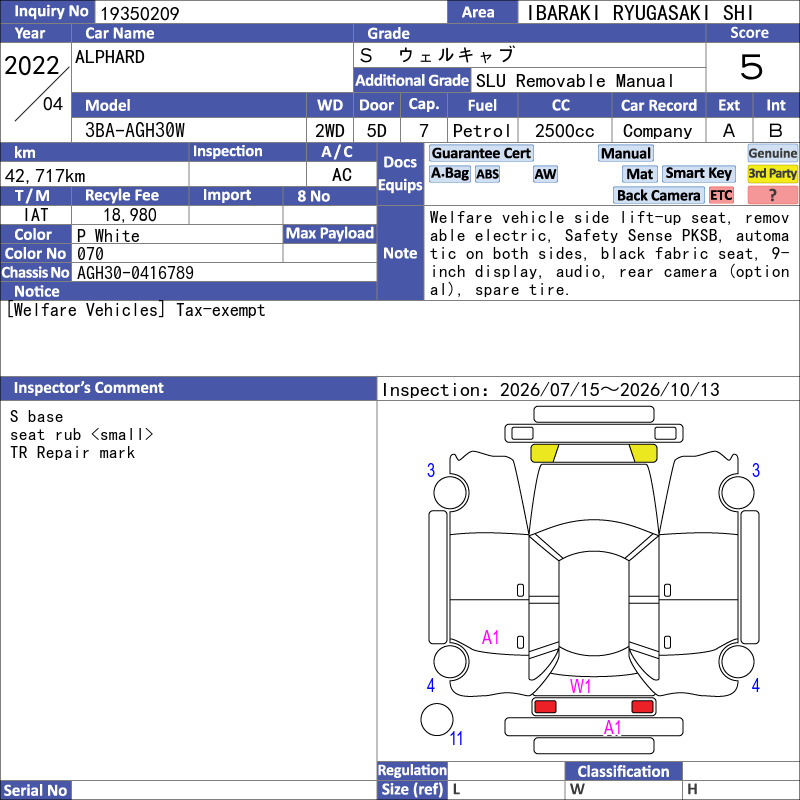Click the spare tire circle marked 11
This screenshot has height=800, width=800.
(x=437, y=719)
